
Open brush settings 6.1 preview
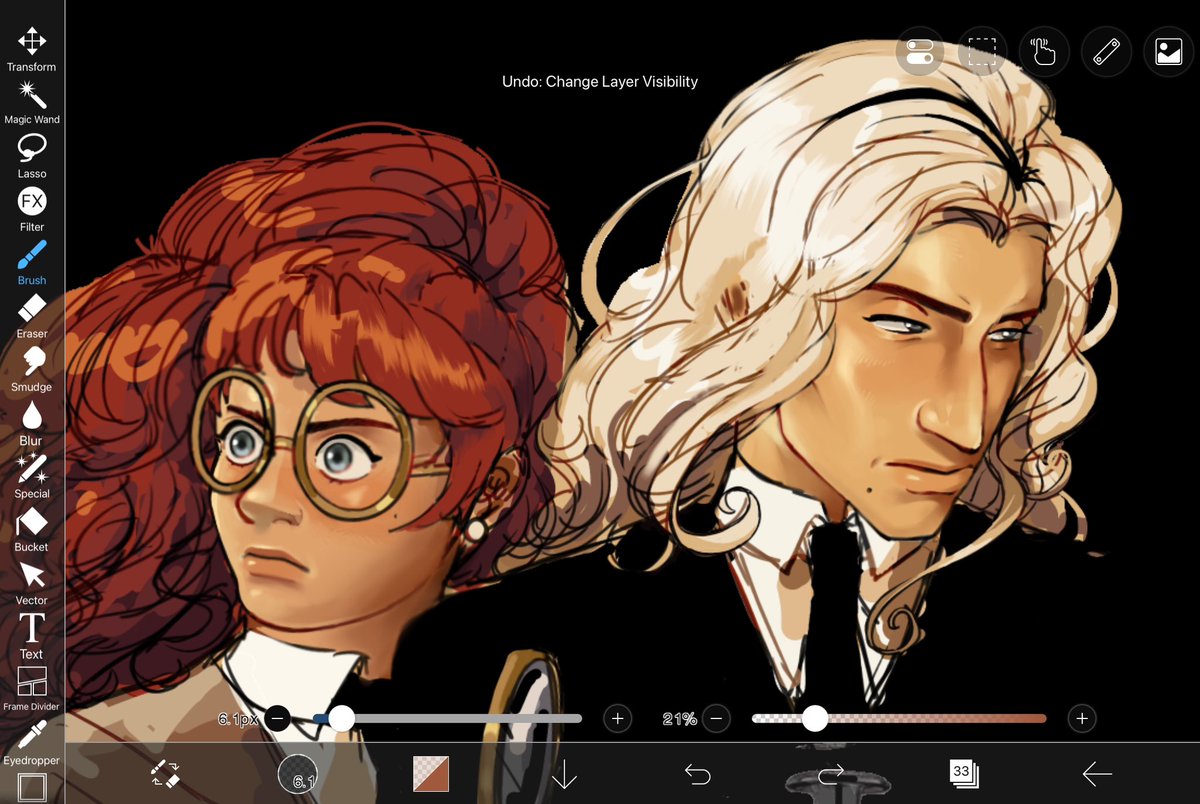click(298, 773)
